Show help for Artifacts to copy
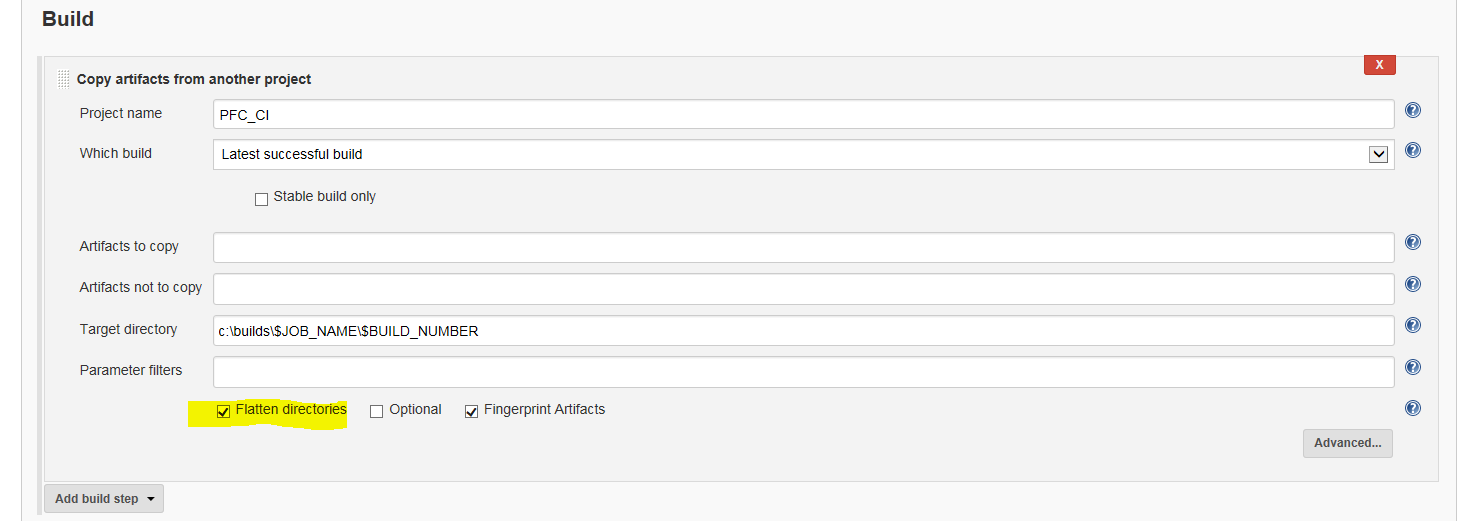The height and width of the screenshot is (521, 1475). 1413,243
